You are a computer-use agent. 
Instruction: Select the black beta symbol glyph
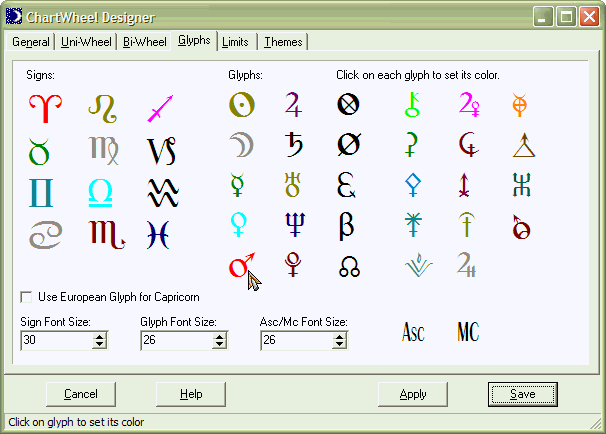pos(346,226)
